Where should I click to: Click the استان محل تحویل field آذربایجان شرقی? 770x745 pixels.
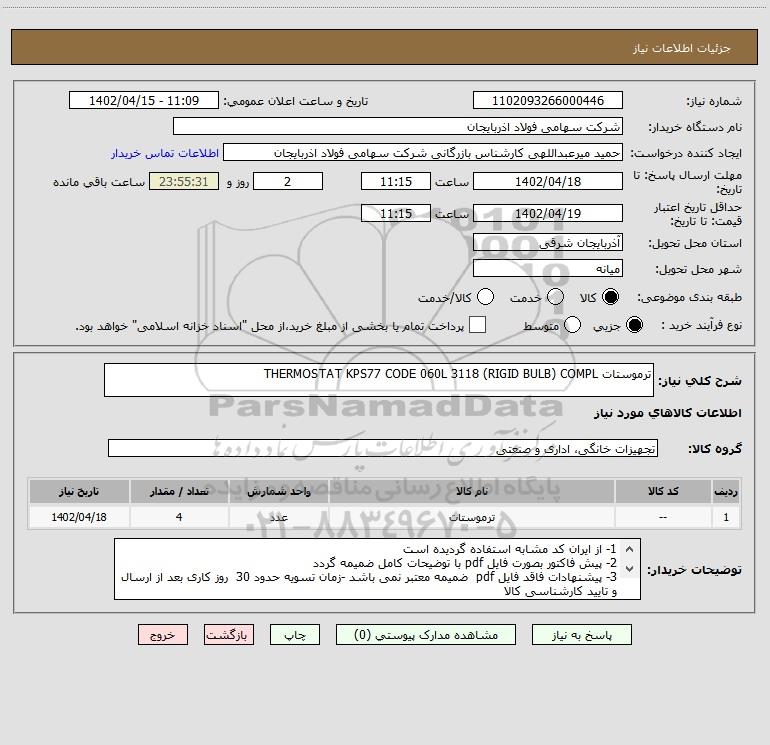548,243
